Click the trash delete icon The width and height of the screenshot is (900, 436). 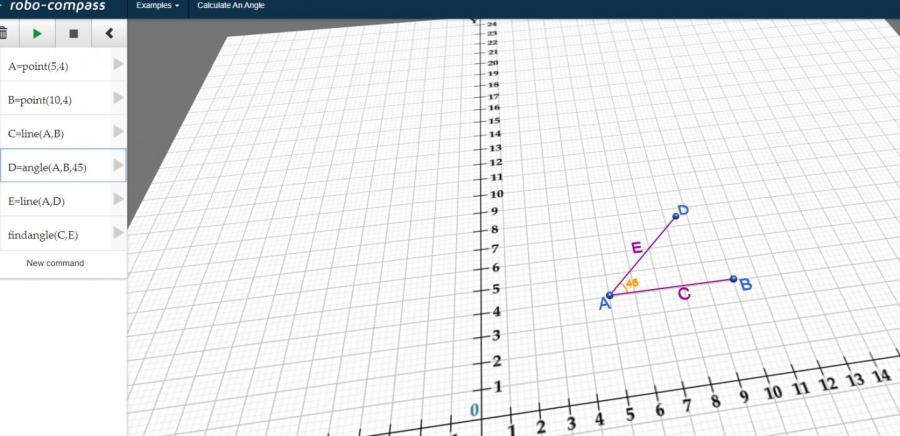coord(4,33)
